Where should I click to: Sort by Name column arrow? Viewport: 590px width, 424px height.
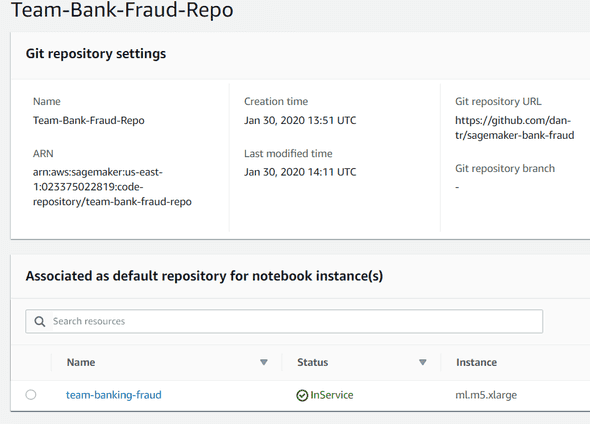tap(264, 362)
